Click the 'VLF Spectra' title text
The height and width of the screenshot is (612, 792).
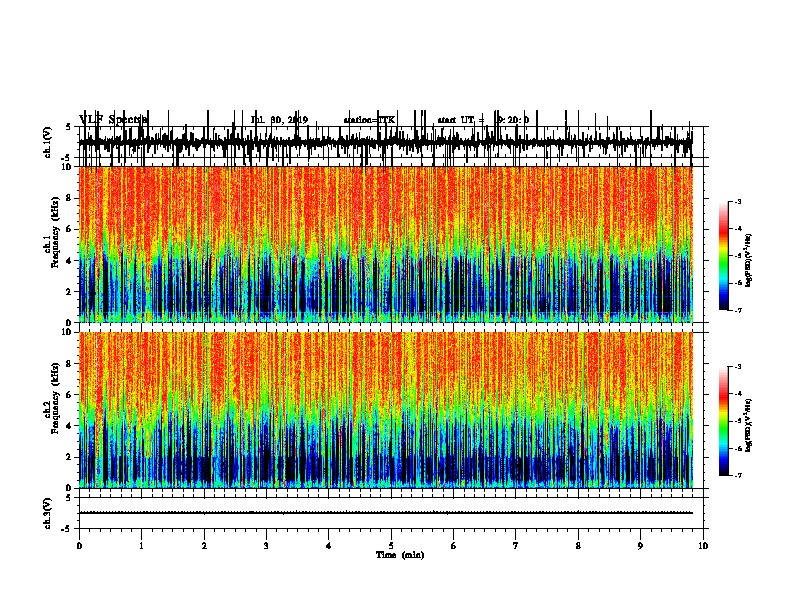point(114,119)
